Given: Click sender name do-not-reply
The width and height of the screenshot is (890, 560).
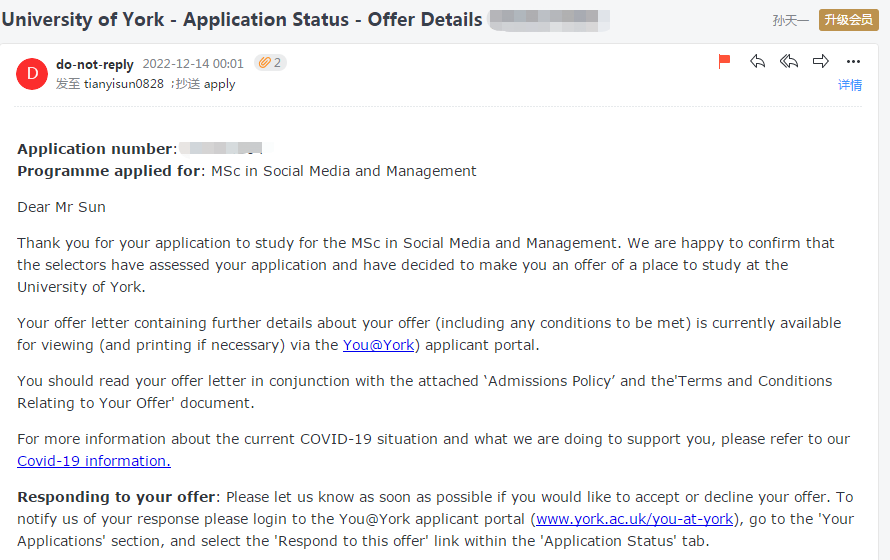Looking at the screenshot, I should pyautogui.click(x=95, y=64).
